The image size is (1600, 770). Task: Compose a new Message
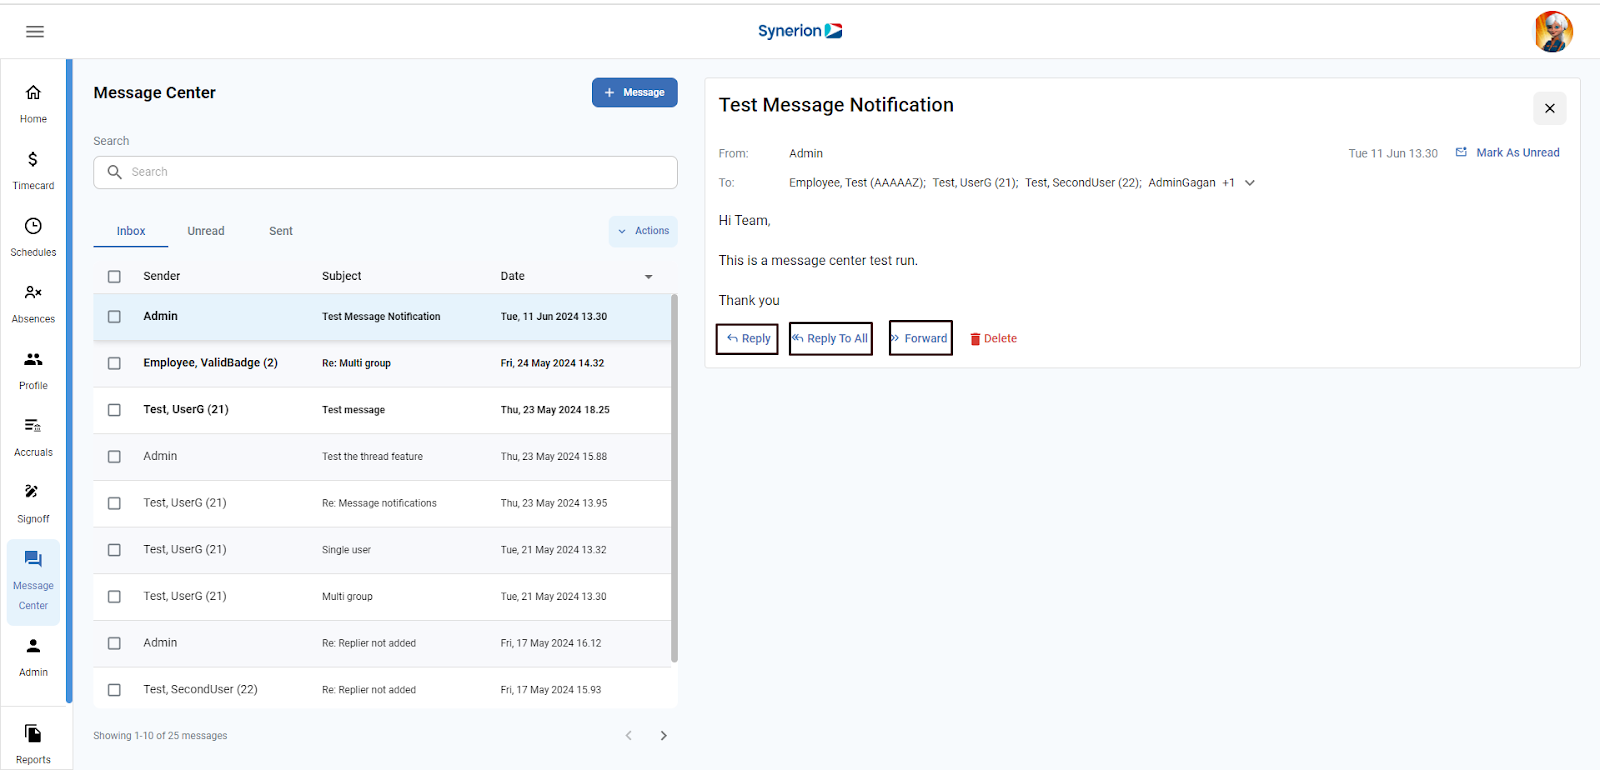[x=635, y=92]
